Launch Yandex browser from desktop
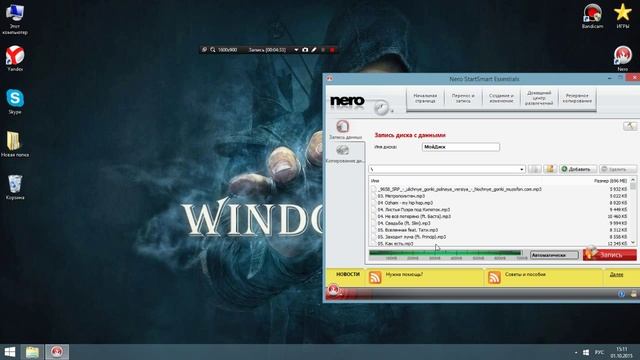640x360 pixels. (15, 58)
